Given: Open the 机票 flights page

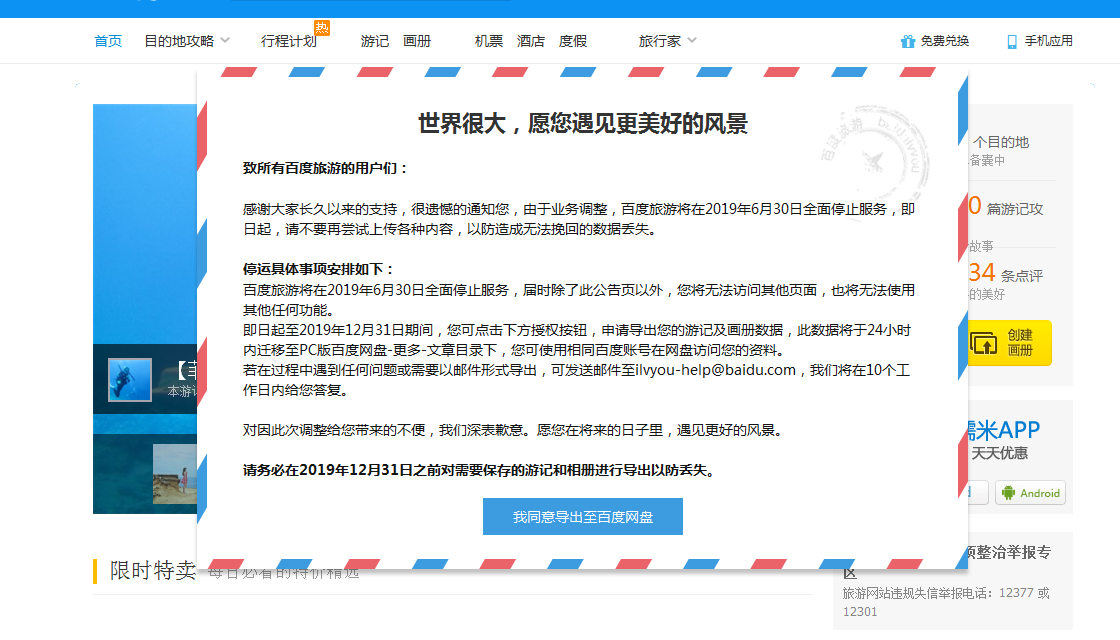Looking at the screenshot, I should (489, 41).
